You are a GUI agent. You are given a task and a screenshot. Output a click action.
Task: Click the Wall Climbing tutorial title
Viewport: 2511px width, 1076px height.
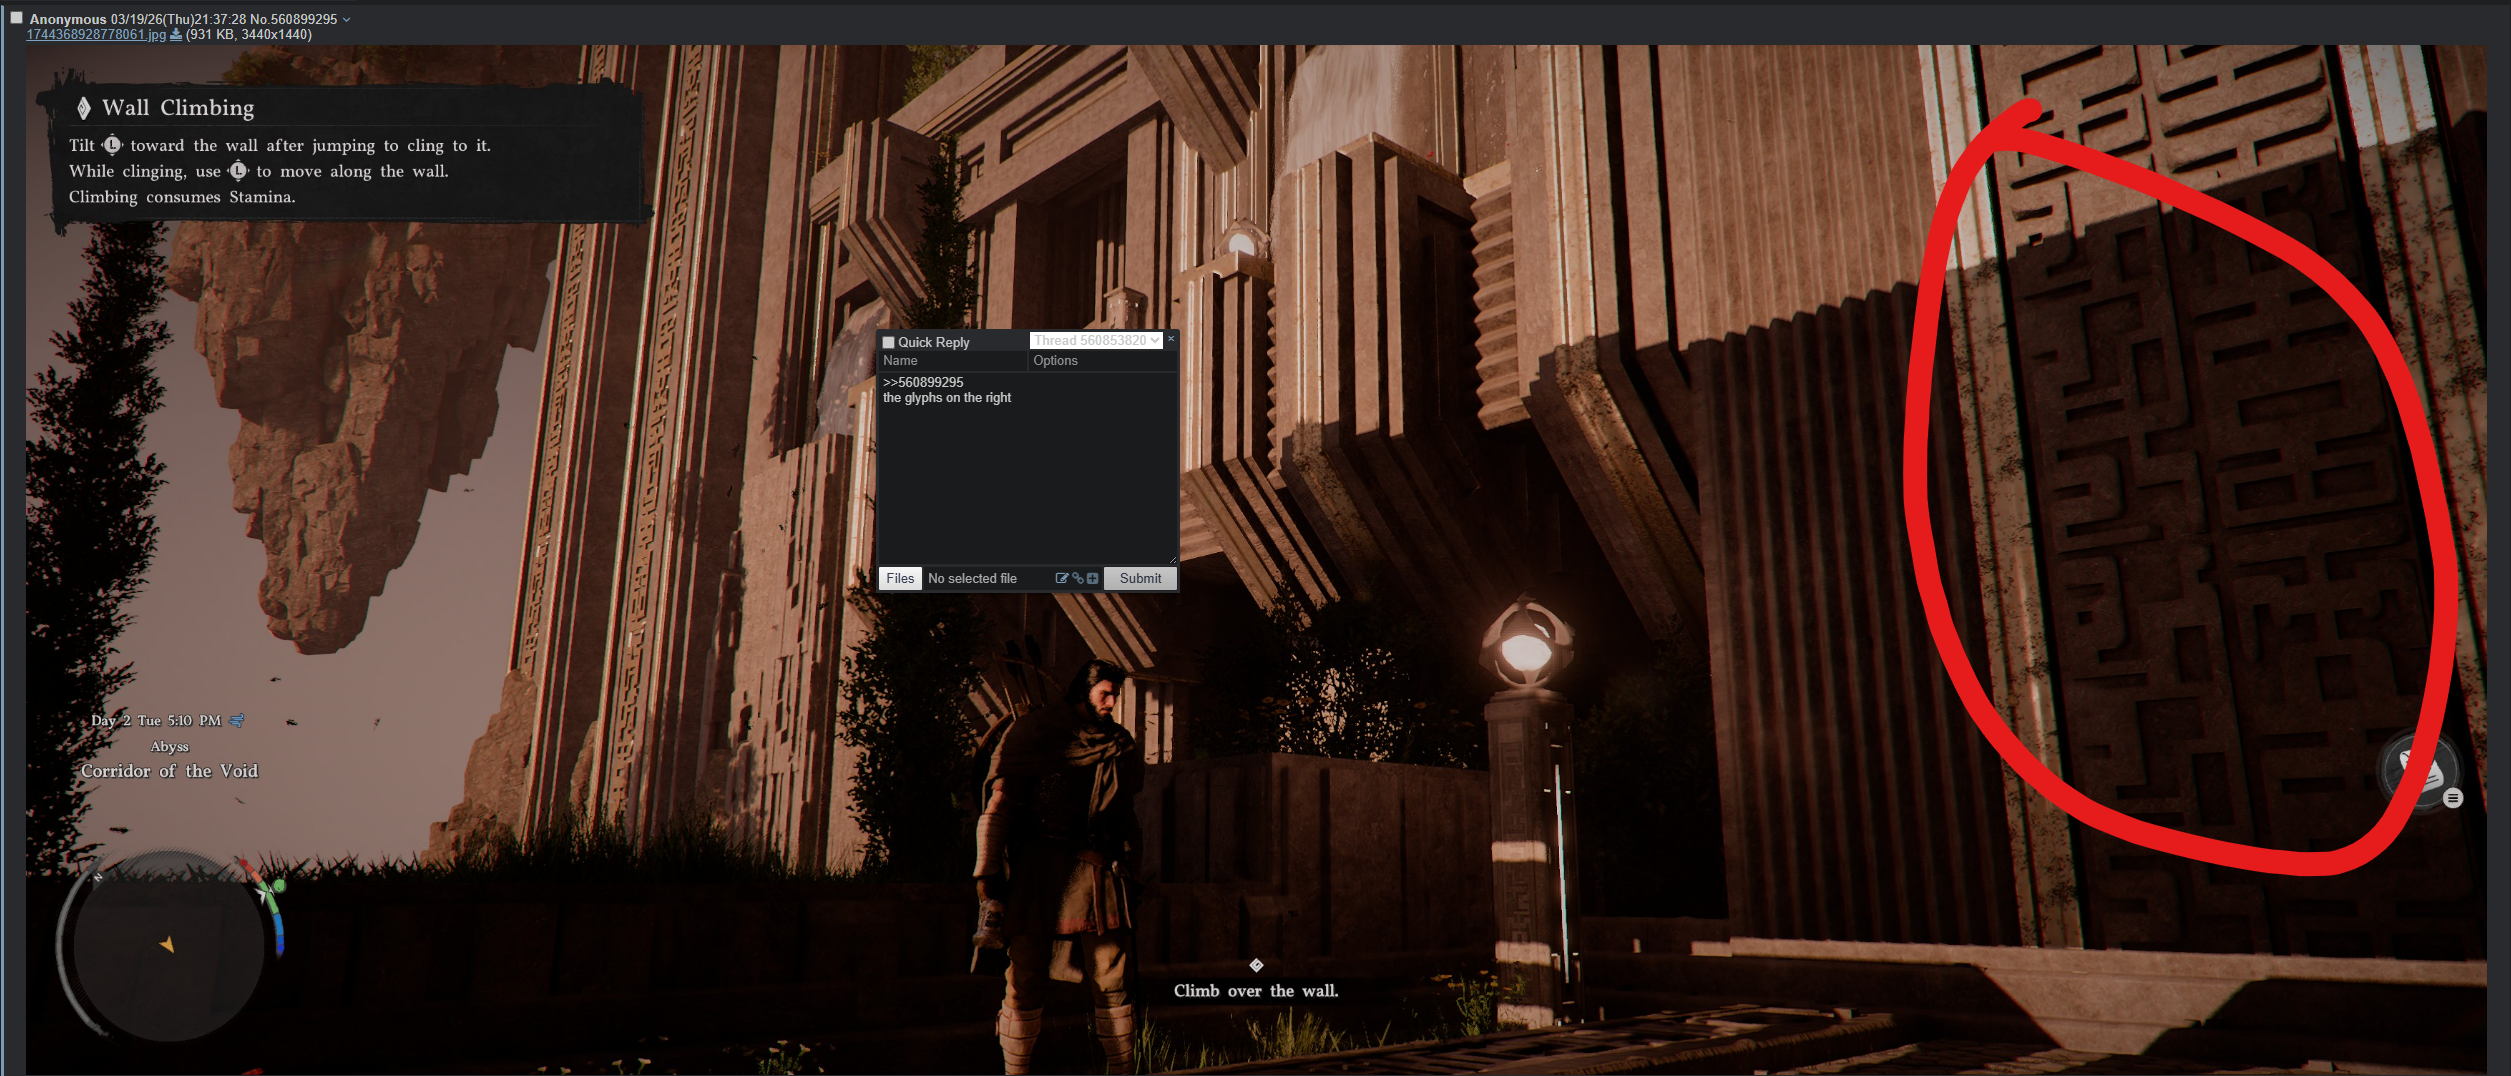pos(178,107)
